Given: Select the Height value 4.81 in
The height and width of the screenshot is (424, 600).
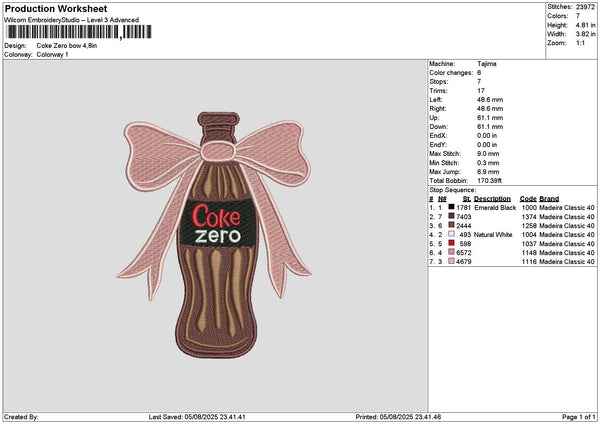Looking at the screenshot, I should (585, 25).
